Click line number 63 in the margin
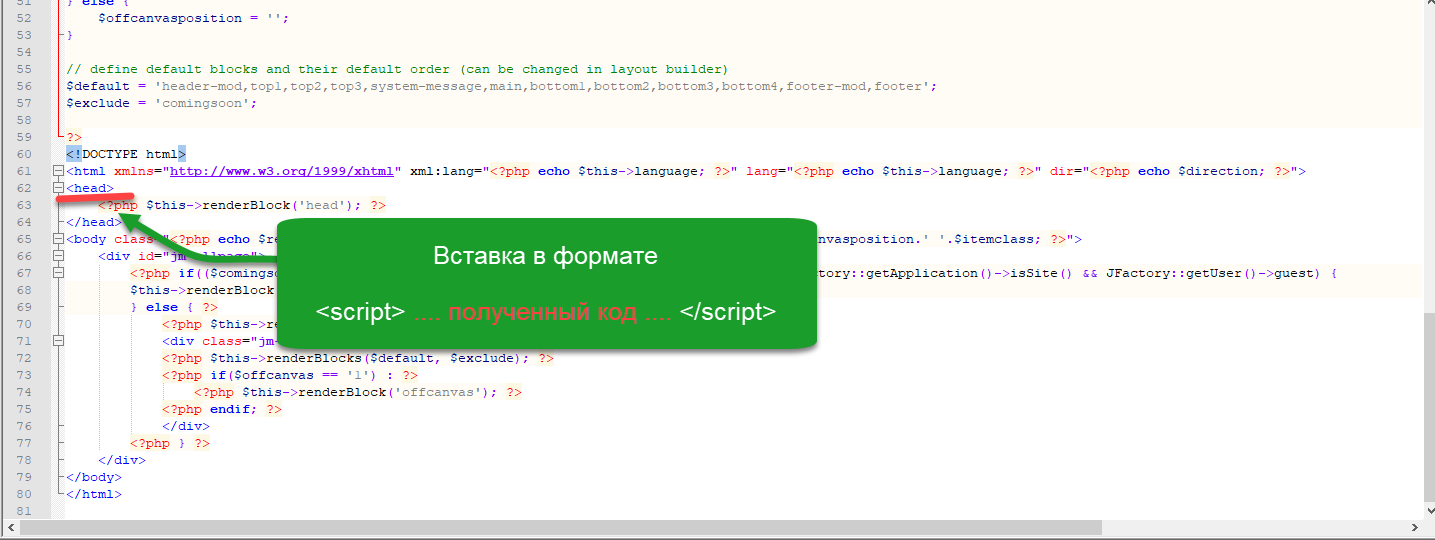Image resolution: width=1435 pixels, height=540 pixels. tap(24, 205)
